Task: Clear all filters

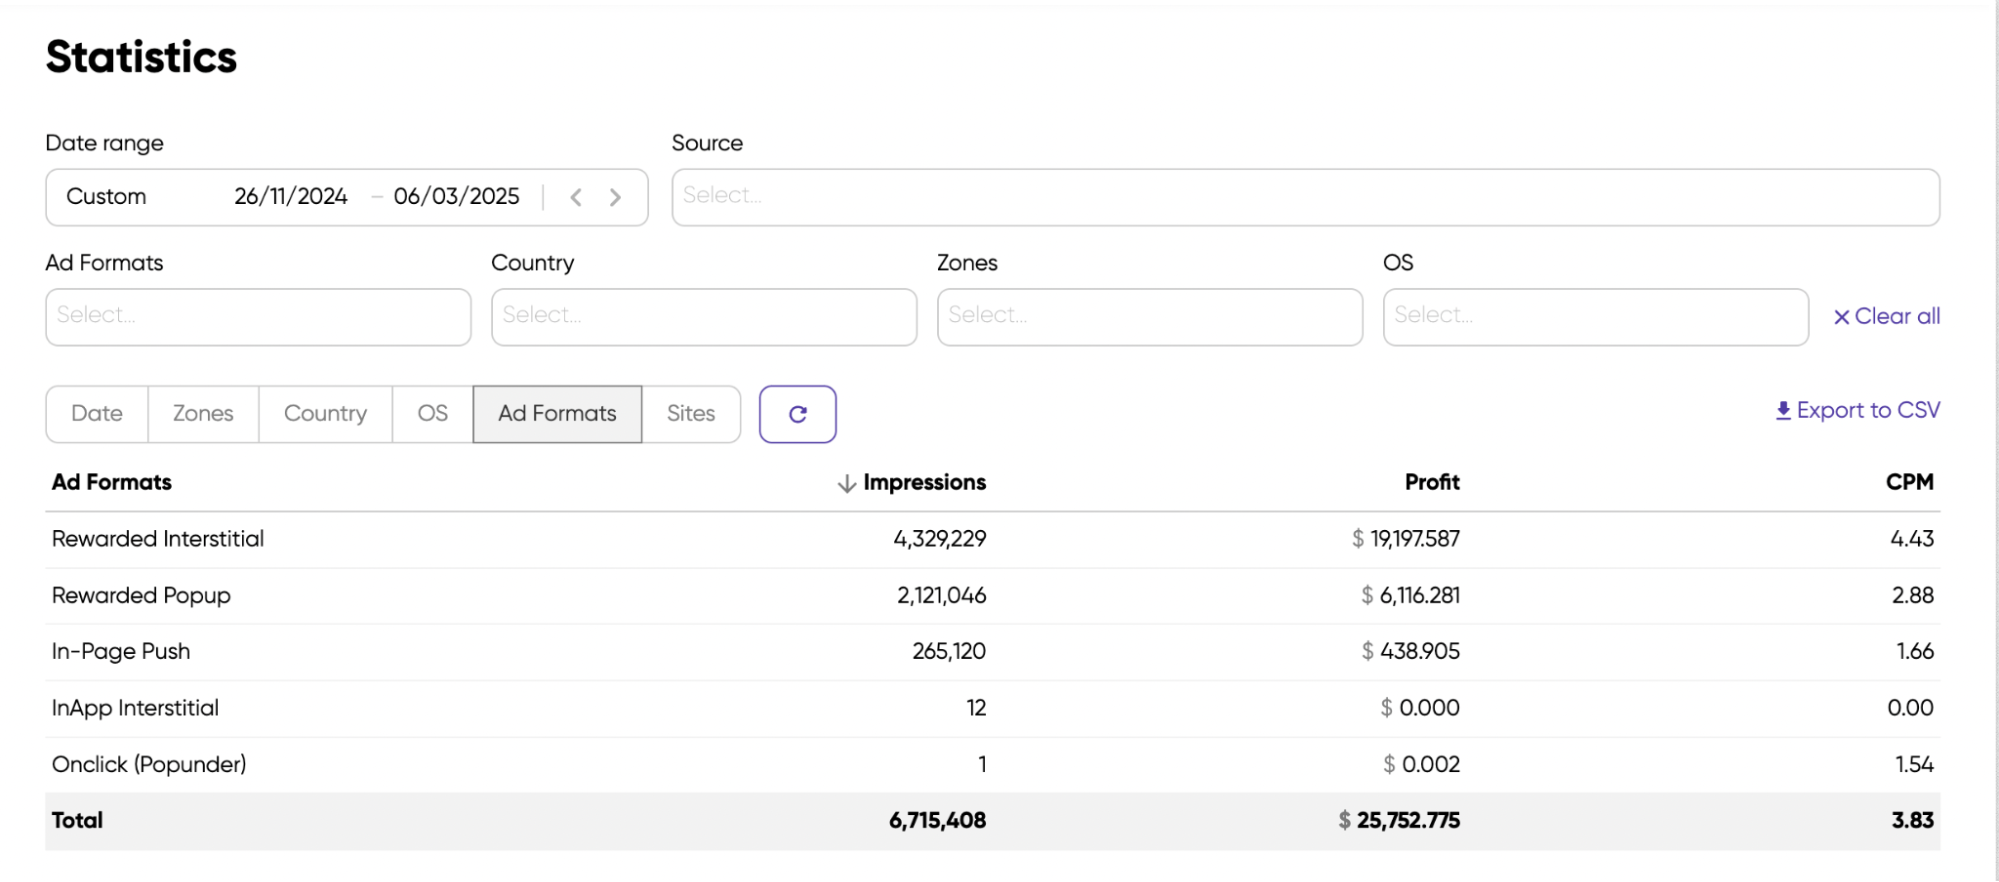Action: 1886,316
